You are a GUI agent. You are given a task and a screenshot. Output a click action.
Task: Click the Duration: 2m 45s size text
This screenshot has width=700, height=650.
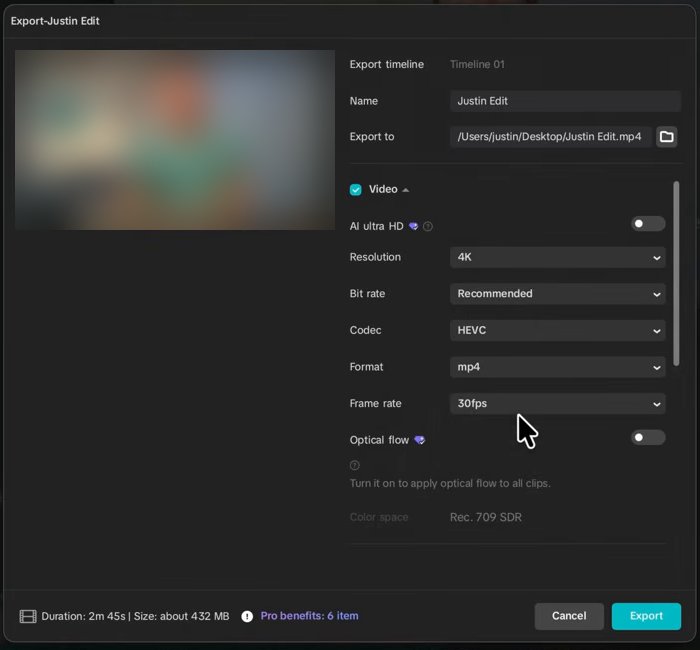pyautogui.click(x=135, y=616)
